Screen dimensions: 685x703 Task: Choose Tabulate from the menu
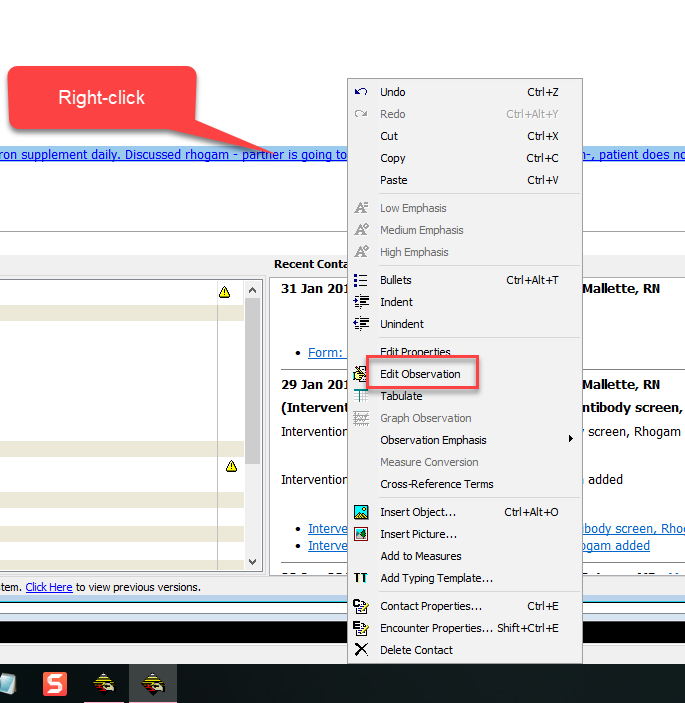(x=465, y=396)
